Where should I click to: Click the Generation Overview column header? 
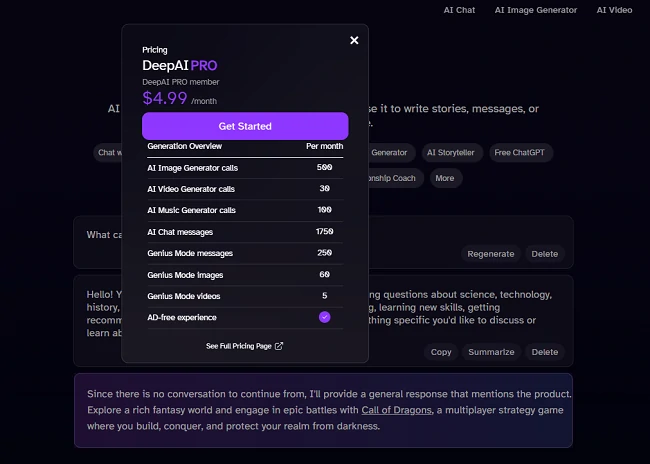click(x=184, y=146)
